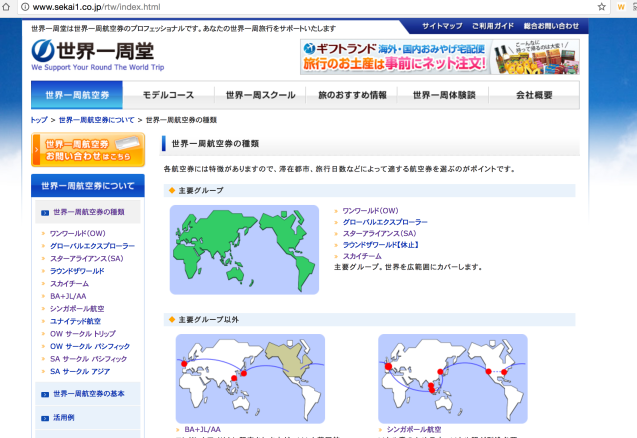Image resolution: width=637 pixels, height=438 pixels.
Task: Click the green world map image
Action: click(x=244, y=249)
